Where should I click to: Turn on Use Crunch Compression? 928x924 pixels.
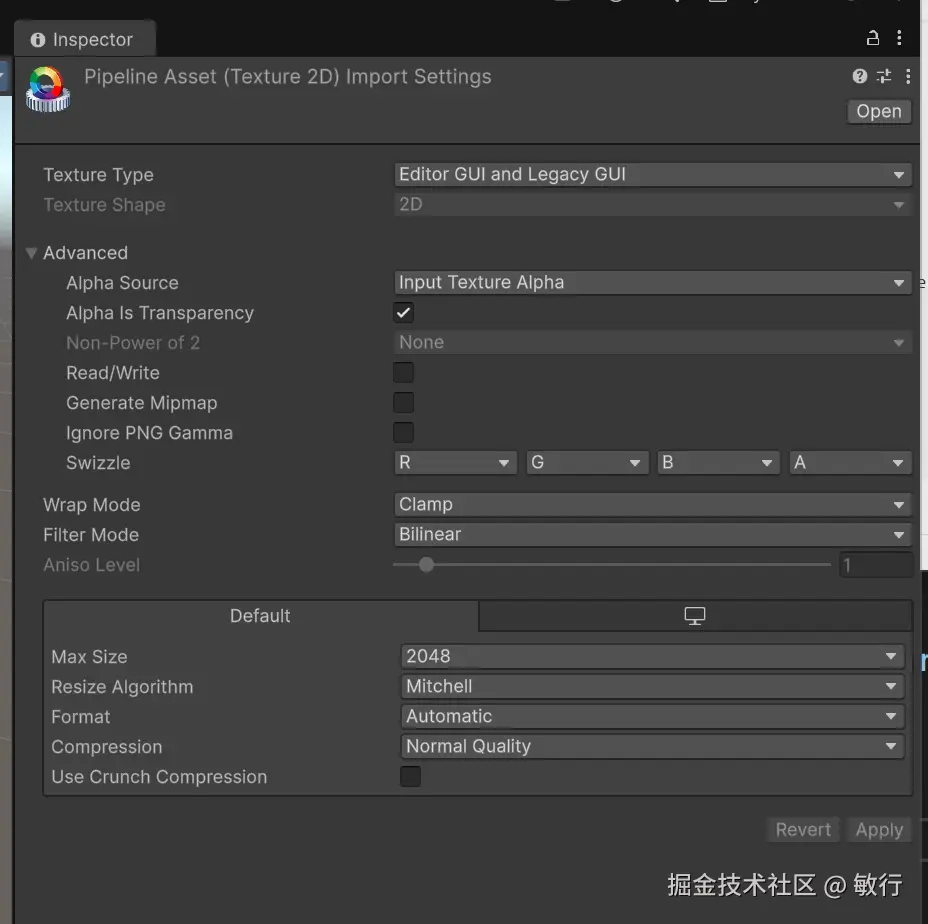point(410,777)
